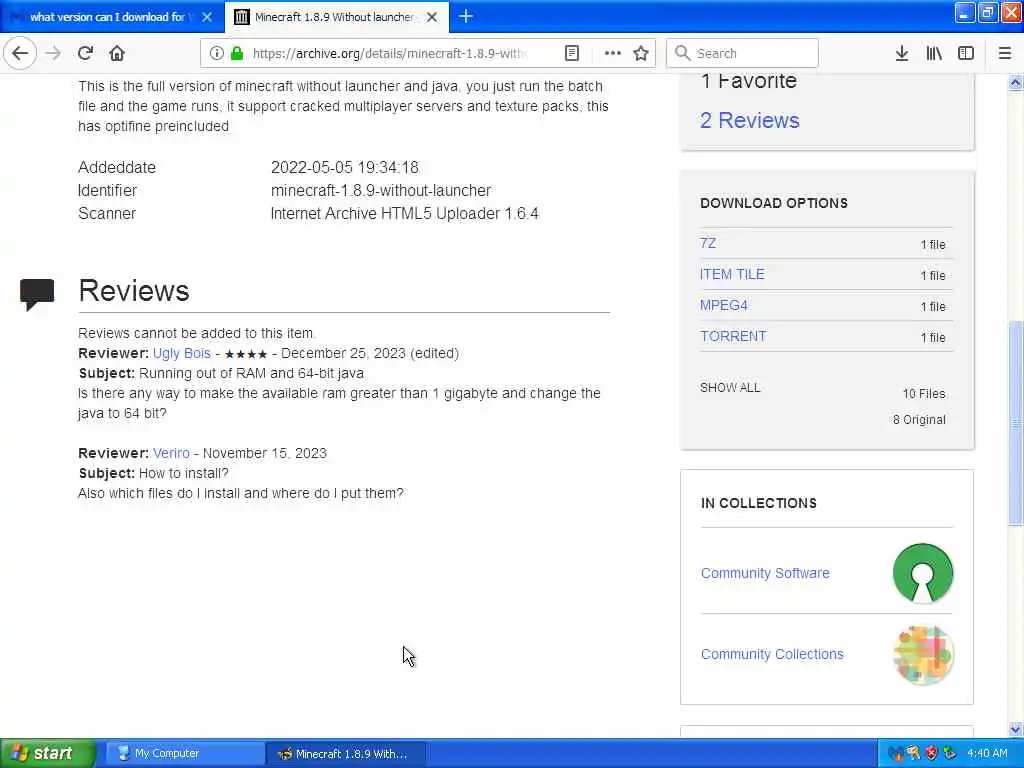Click the identifier minecraft-1.8.9-without-launcher
This screenshot has width=1024, height=768.
point(381,190)
